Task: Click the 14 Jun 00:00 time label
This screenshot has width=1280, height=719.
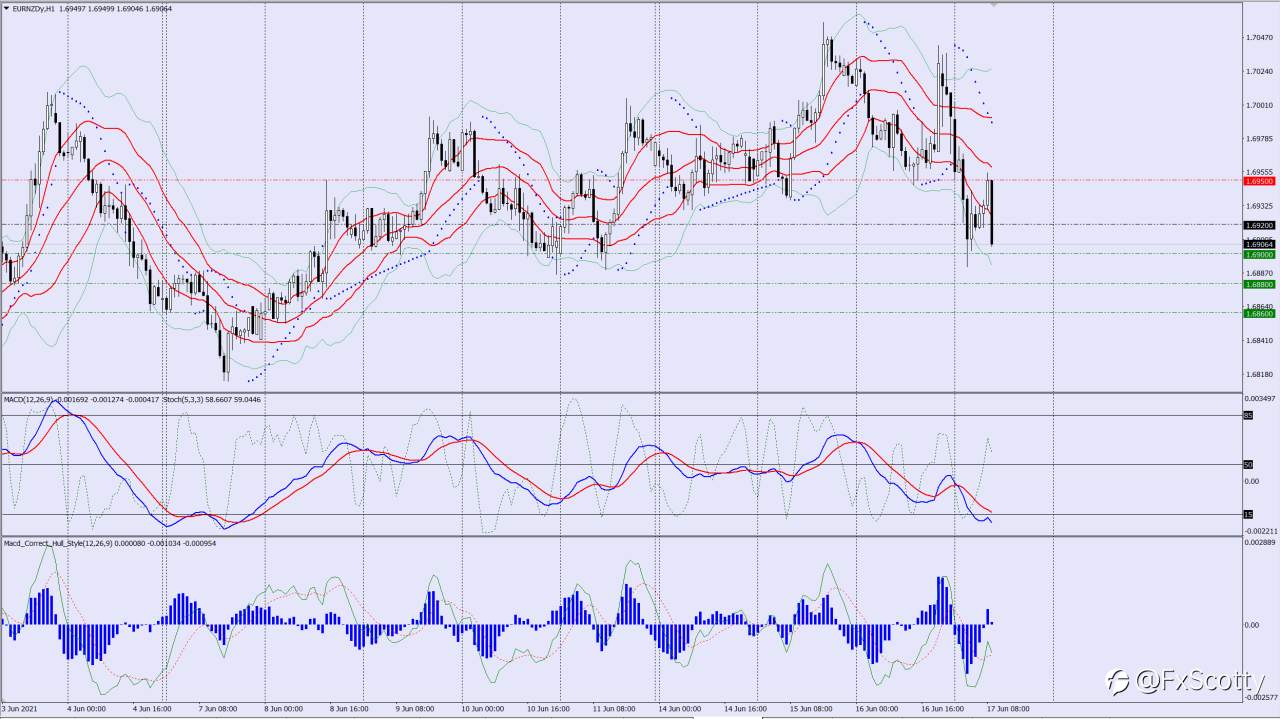Action: coord(681,709)
